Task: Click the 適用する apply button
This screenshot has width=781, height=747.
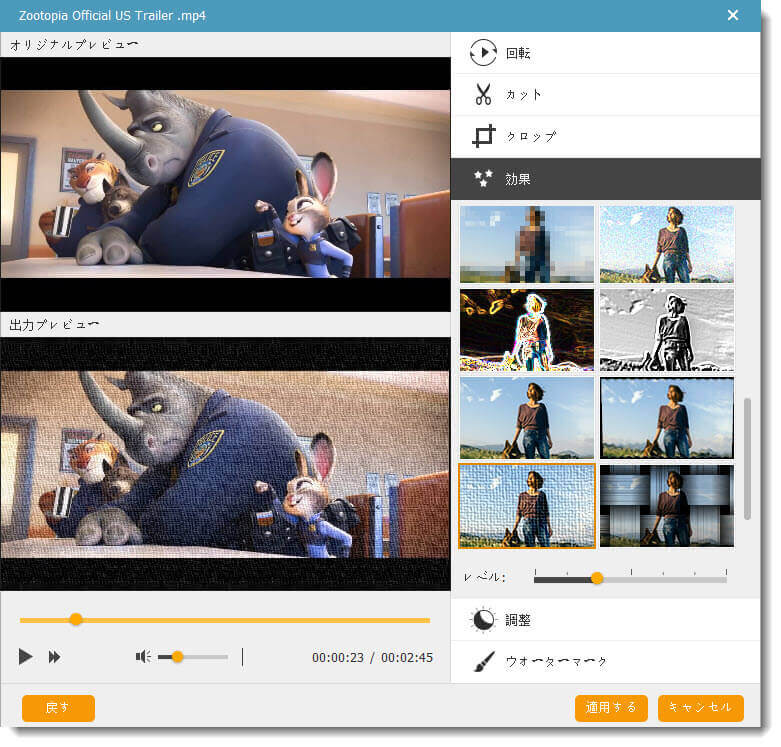Action: 611,708
